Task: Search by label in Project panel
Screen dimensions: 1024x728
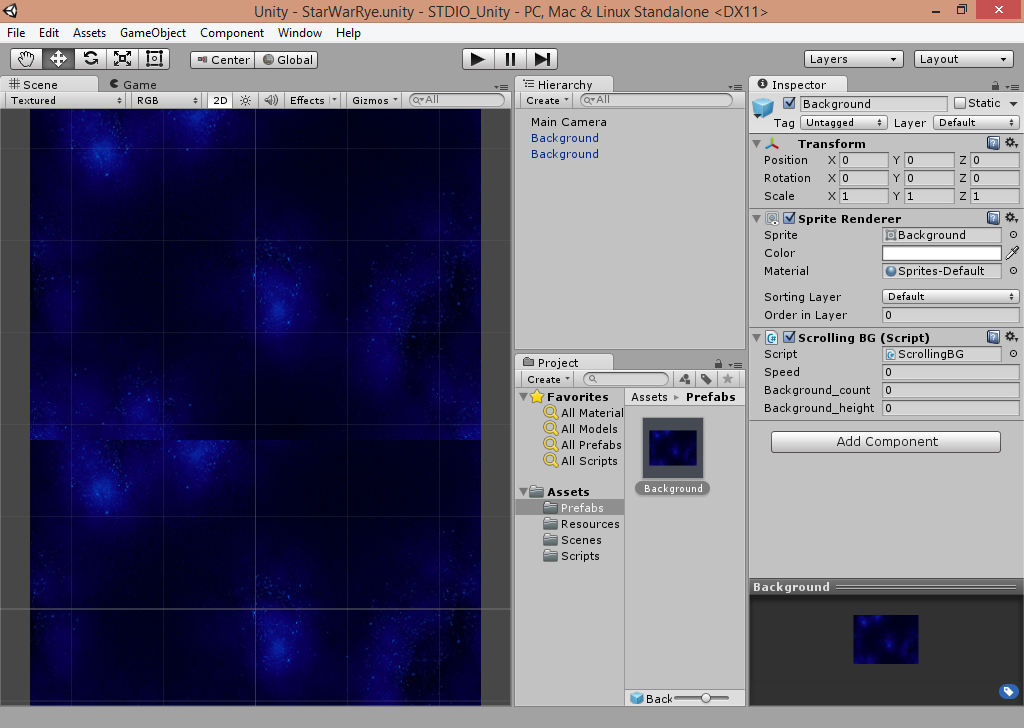Action: pyautogui.click(x=706, y=379)
